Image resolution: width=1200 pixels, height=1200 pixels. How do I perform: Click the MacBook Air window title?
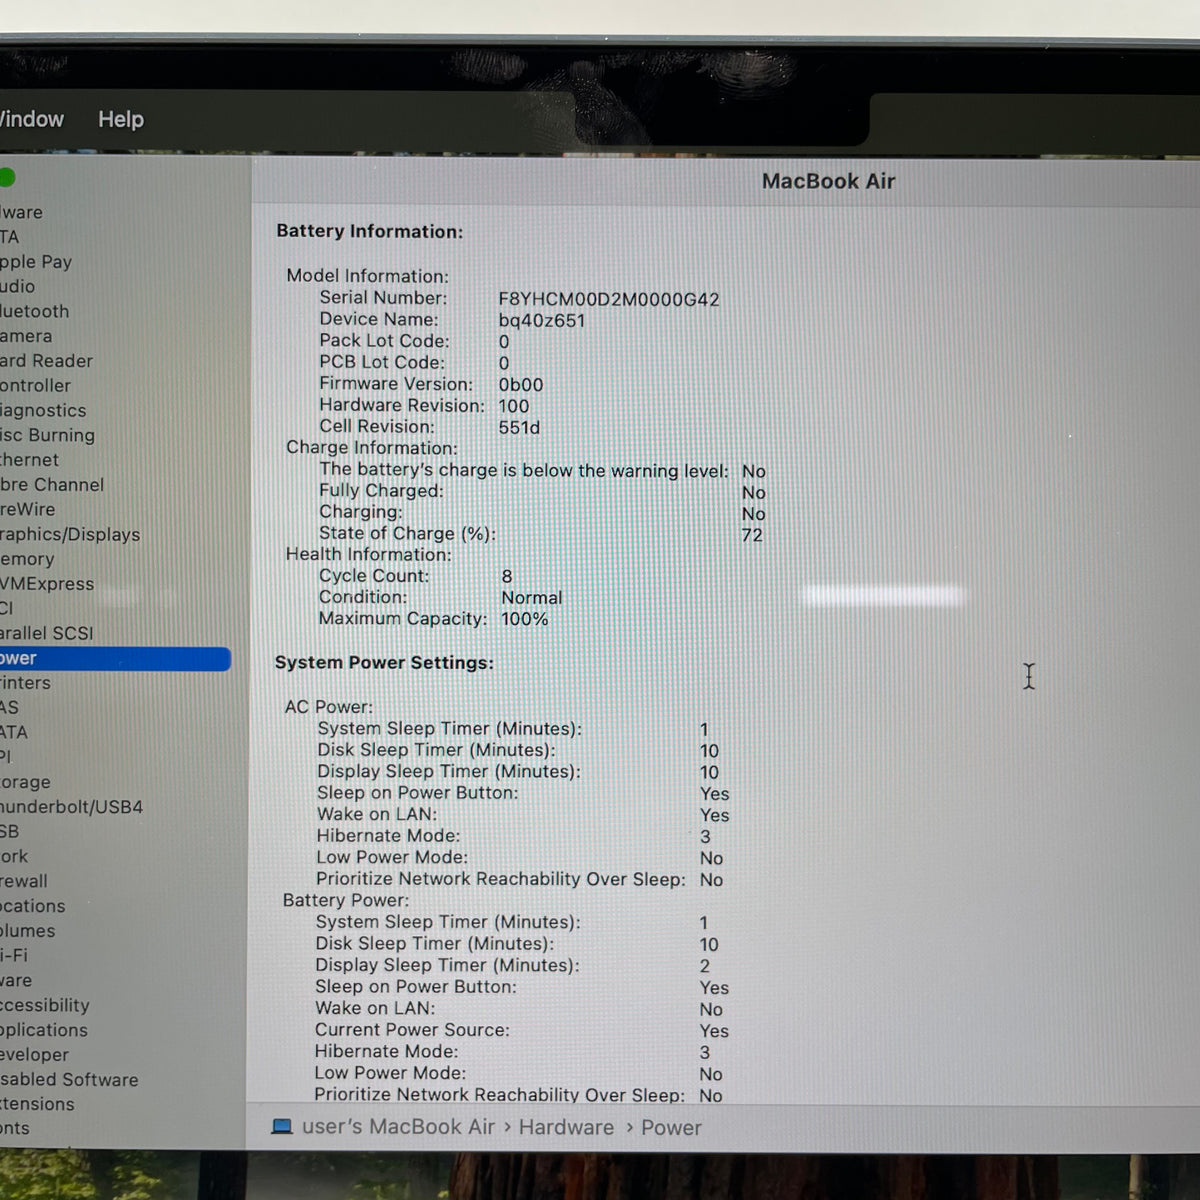click(829, 181)
